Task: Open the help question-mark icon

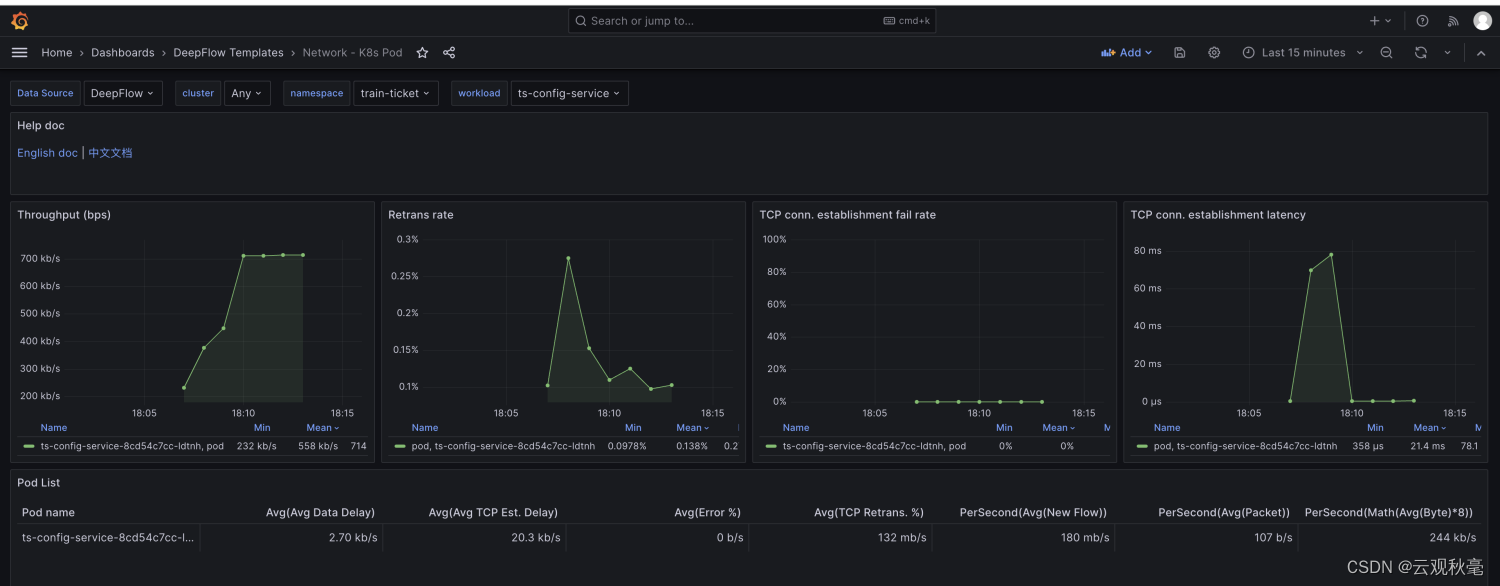Action: coord(1423,21)
